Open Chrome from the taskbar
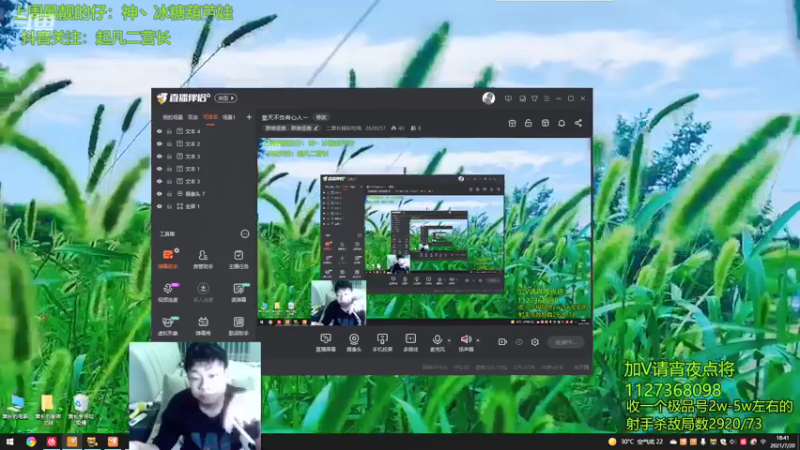The image size is (800, 450). [x=31, y=442]
